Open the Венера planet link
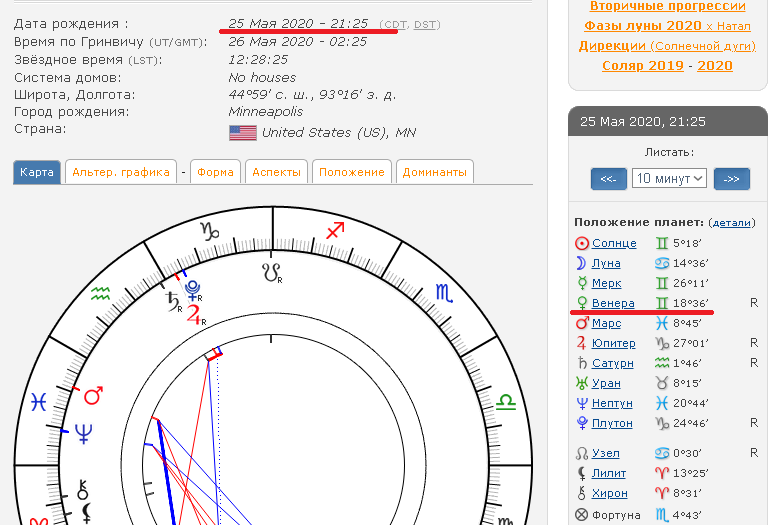Image resolution: width=773 pixels, height=525 pixels. point(613,303)
